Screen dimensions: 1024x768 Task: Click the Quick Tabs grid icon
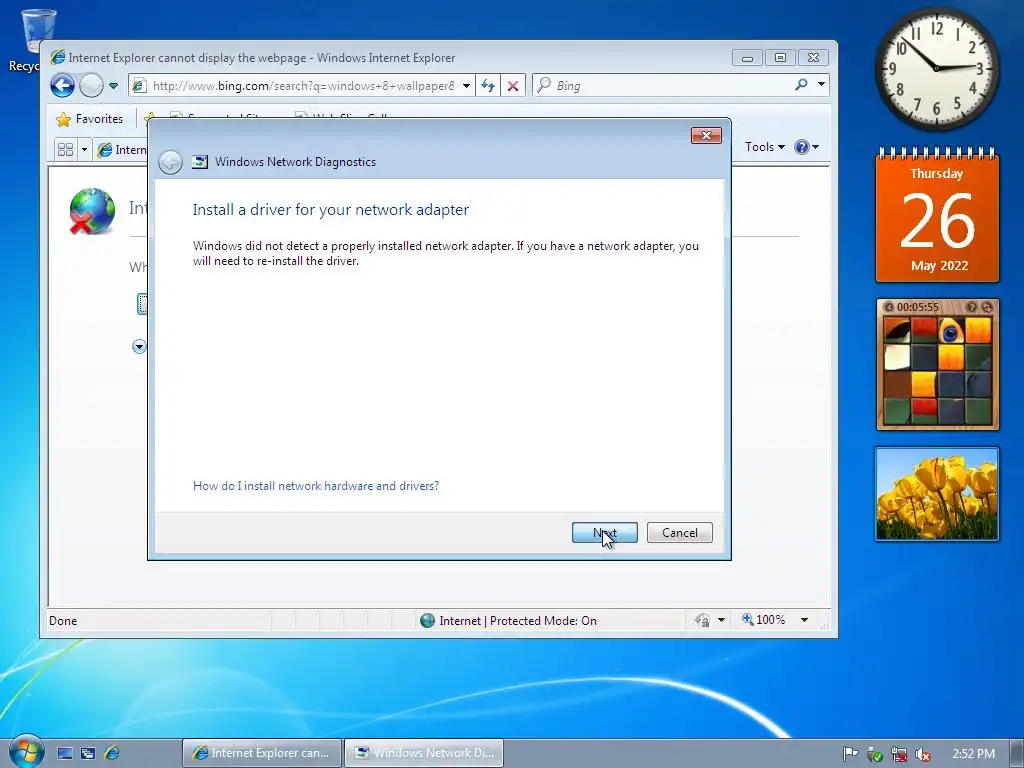click(x=65, y=150)
